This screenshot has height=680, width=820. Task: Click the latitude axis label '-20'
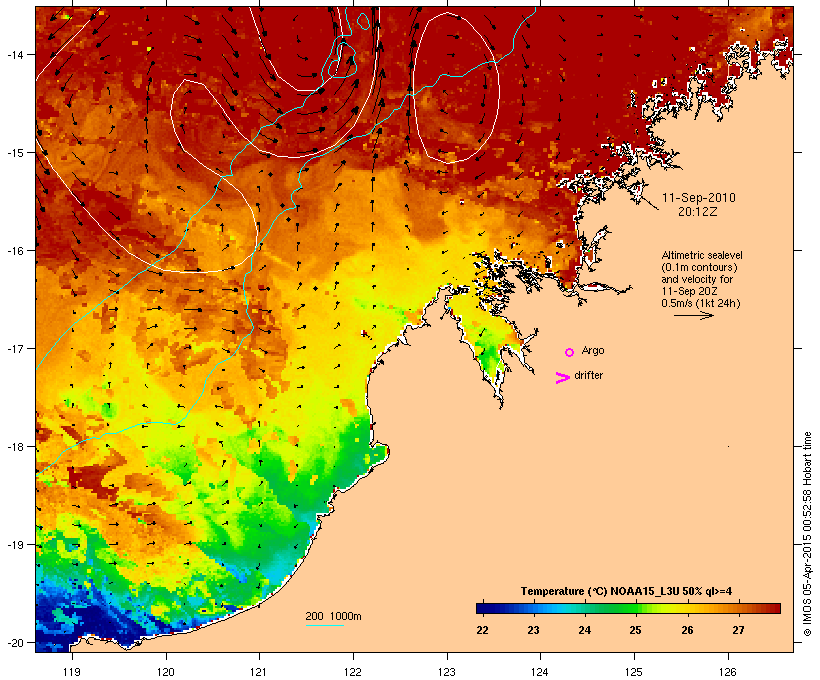pyautogui.click(x=15, y=643)
